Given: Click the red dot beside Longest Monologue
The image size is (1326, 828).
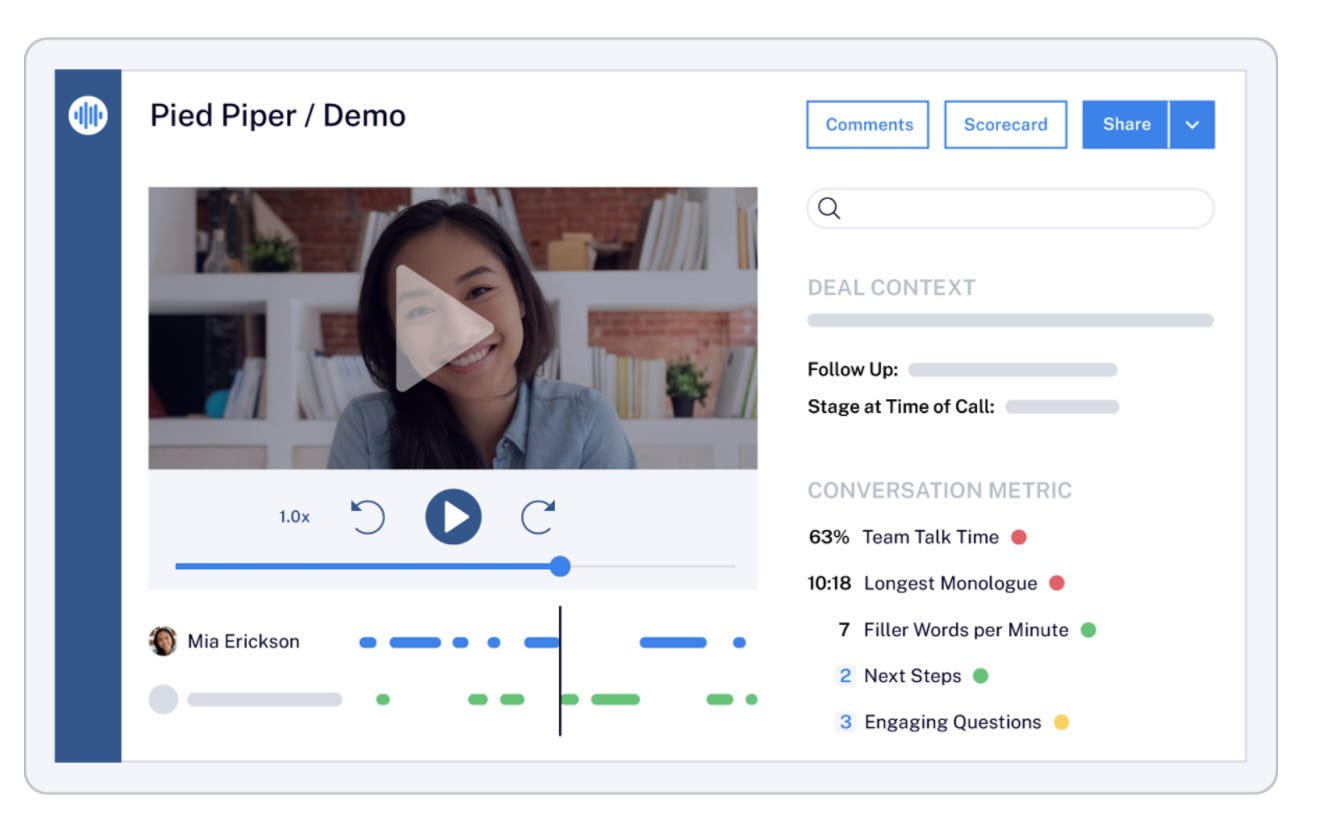Looking at the screenshot, I should coord(1057,583).
